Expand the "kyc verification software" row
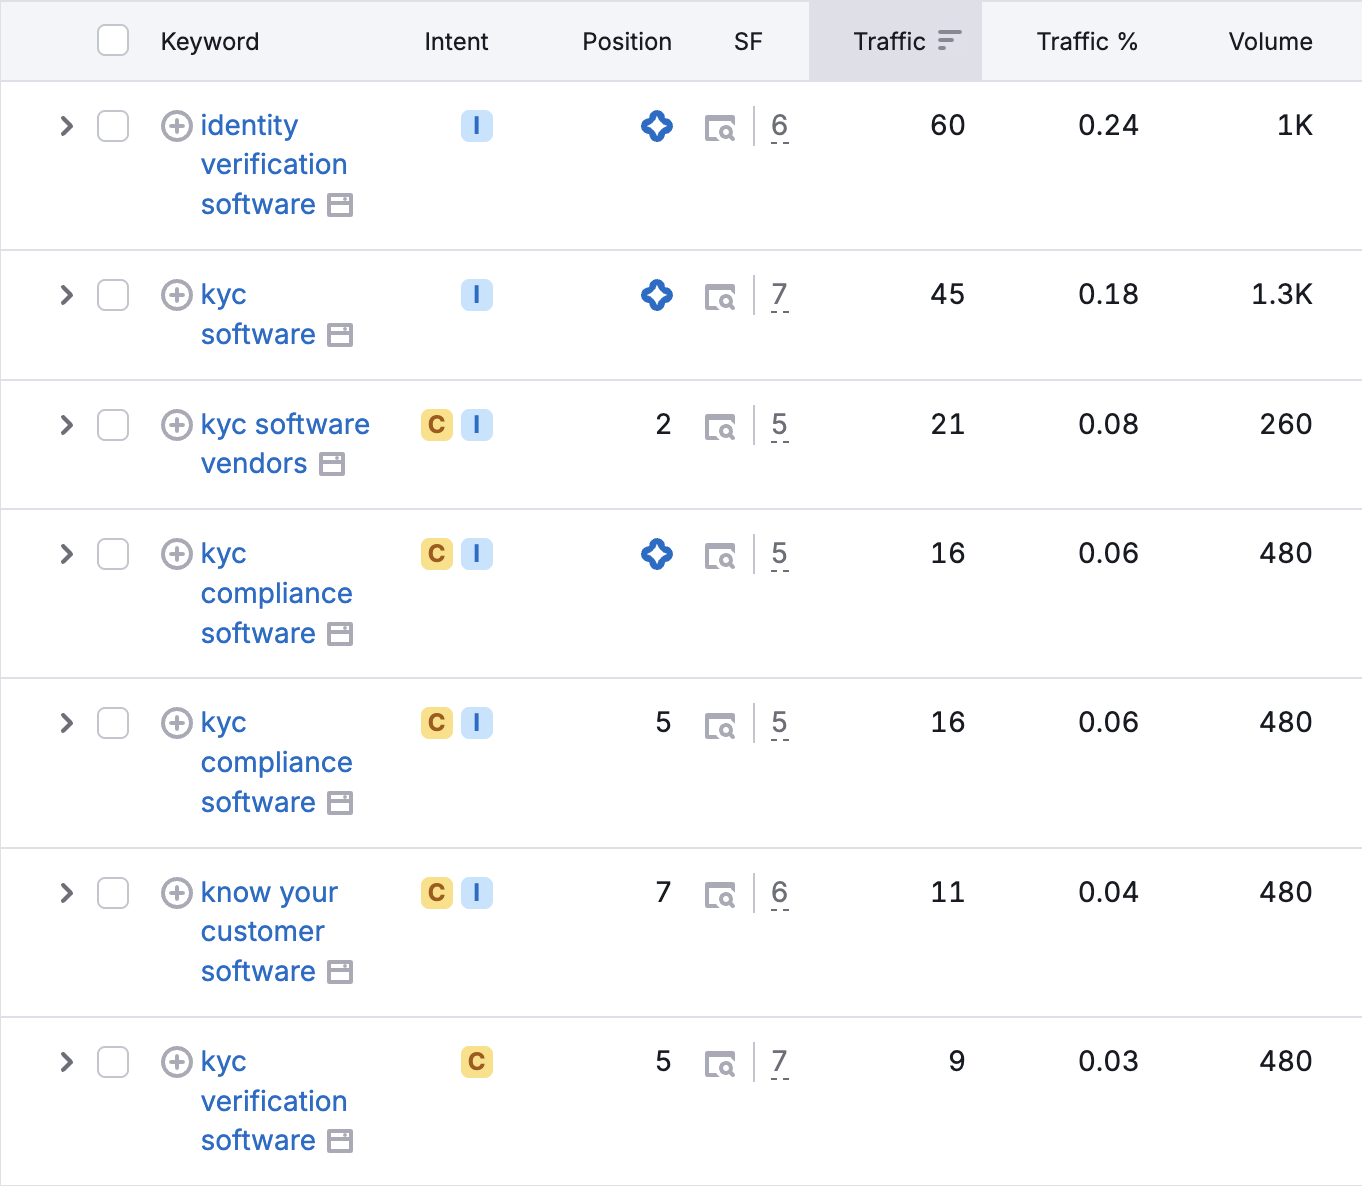 tap(66, 1062)
